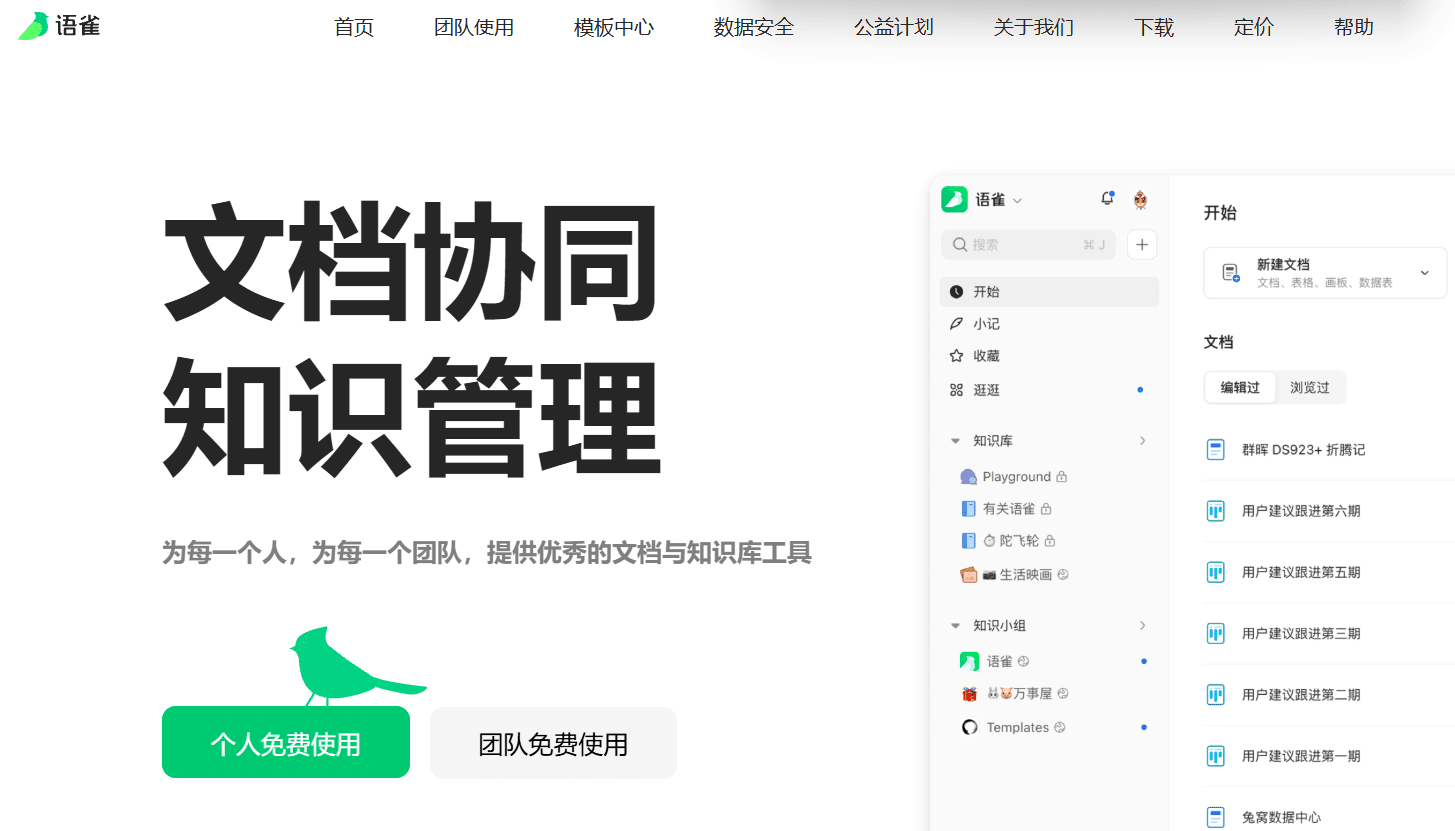Open the document 用户建议跟进第三期
1455x831 pixels.
[1301, 634]
